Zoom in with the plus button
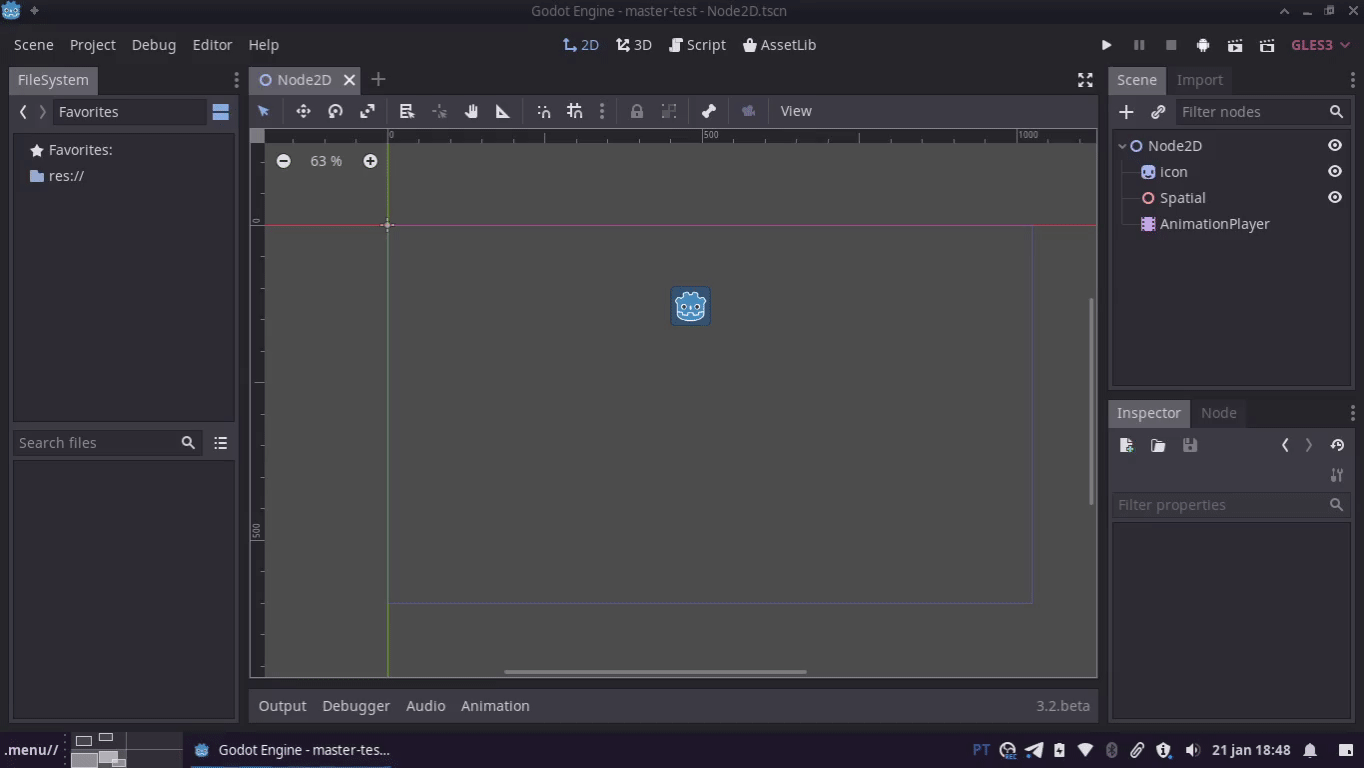Viewport: 1364px width, 768px height. [370, 161]
